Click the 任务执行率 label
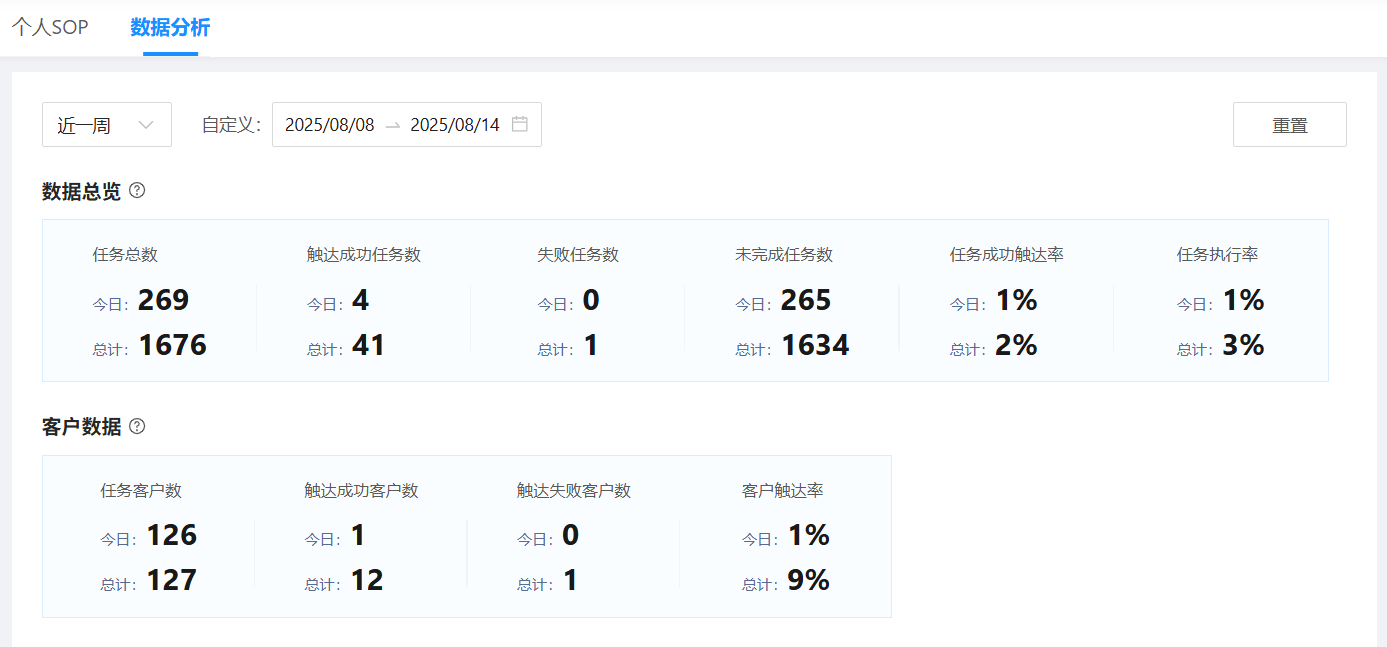 coord(1218,255)
